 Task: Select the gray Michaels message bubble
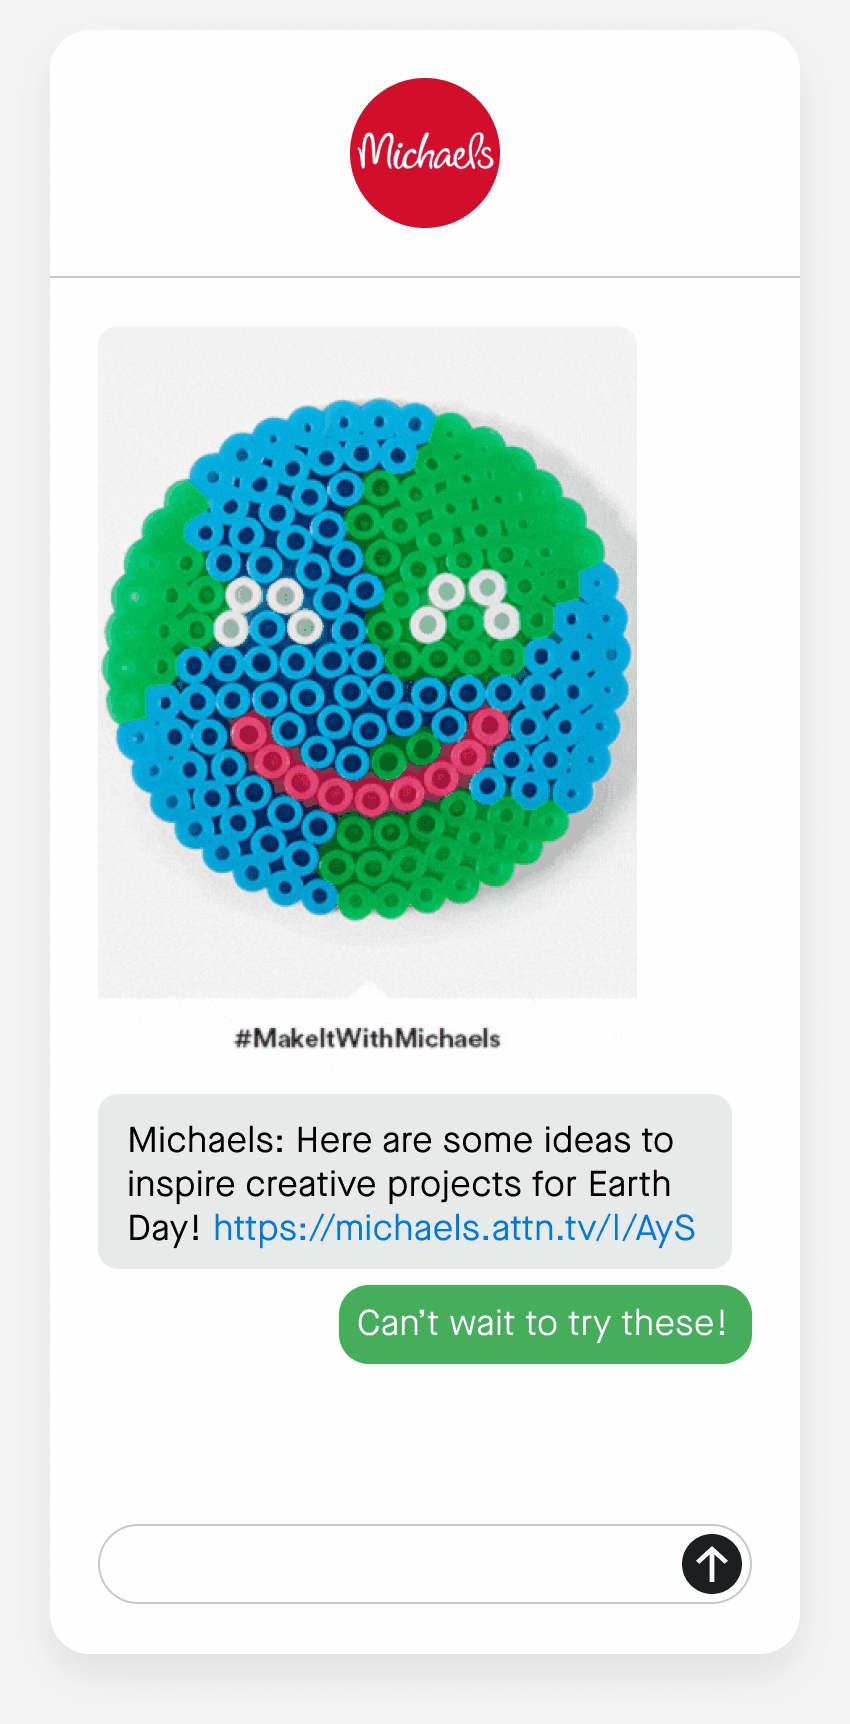pyautogui.click(x=415, y=1182)
